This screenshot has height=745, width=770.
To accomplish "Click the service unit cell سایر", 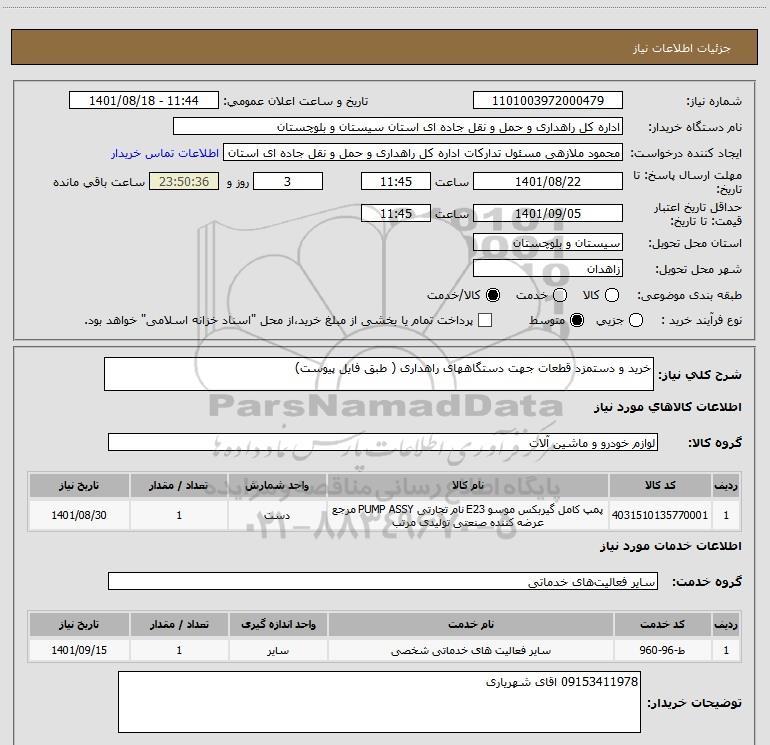I will [278, 650].
